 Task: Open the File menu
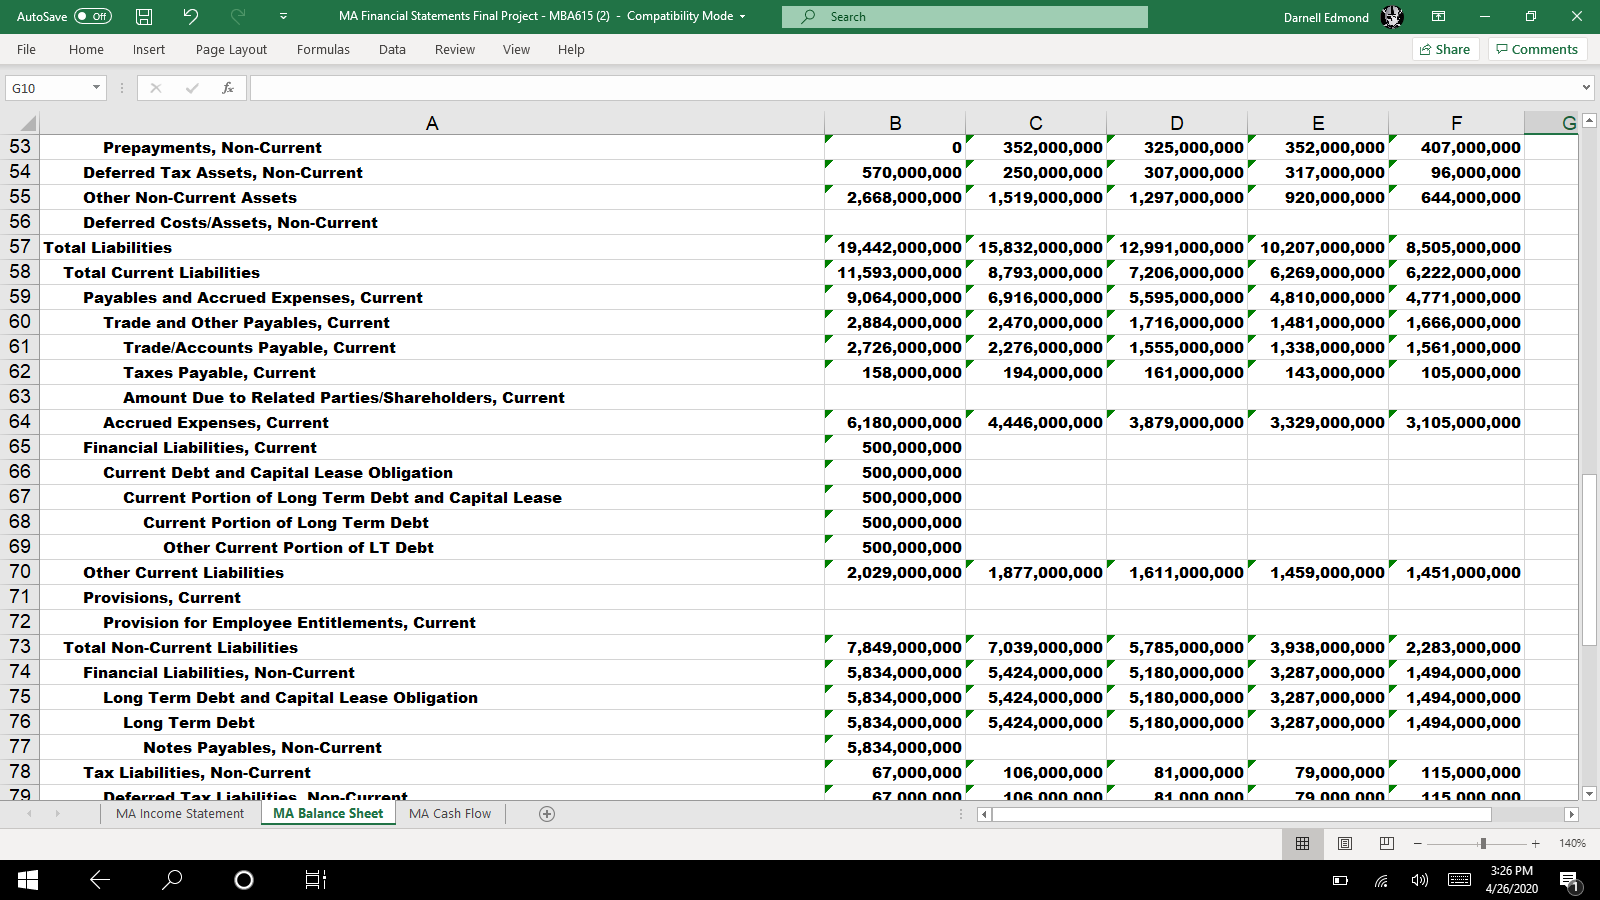[26, 49]
